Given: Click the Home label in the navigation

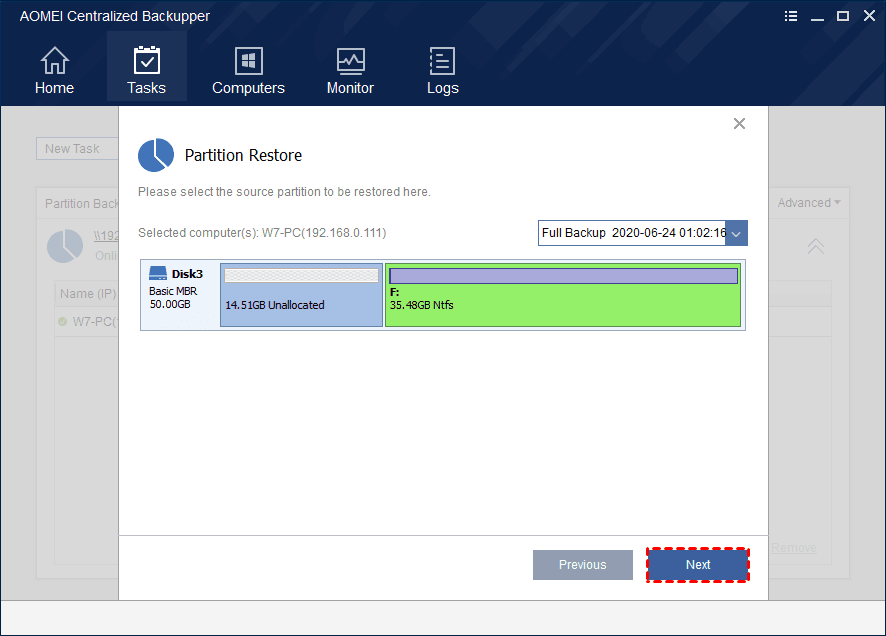Looking at the screenshot, I should (54, 88).
